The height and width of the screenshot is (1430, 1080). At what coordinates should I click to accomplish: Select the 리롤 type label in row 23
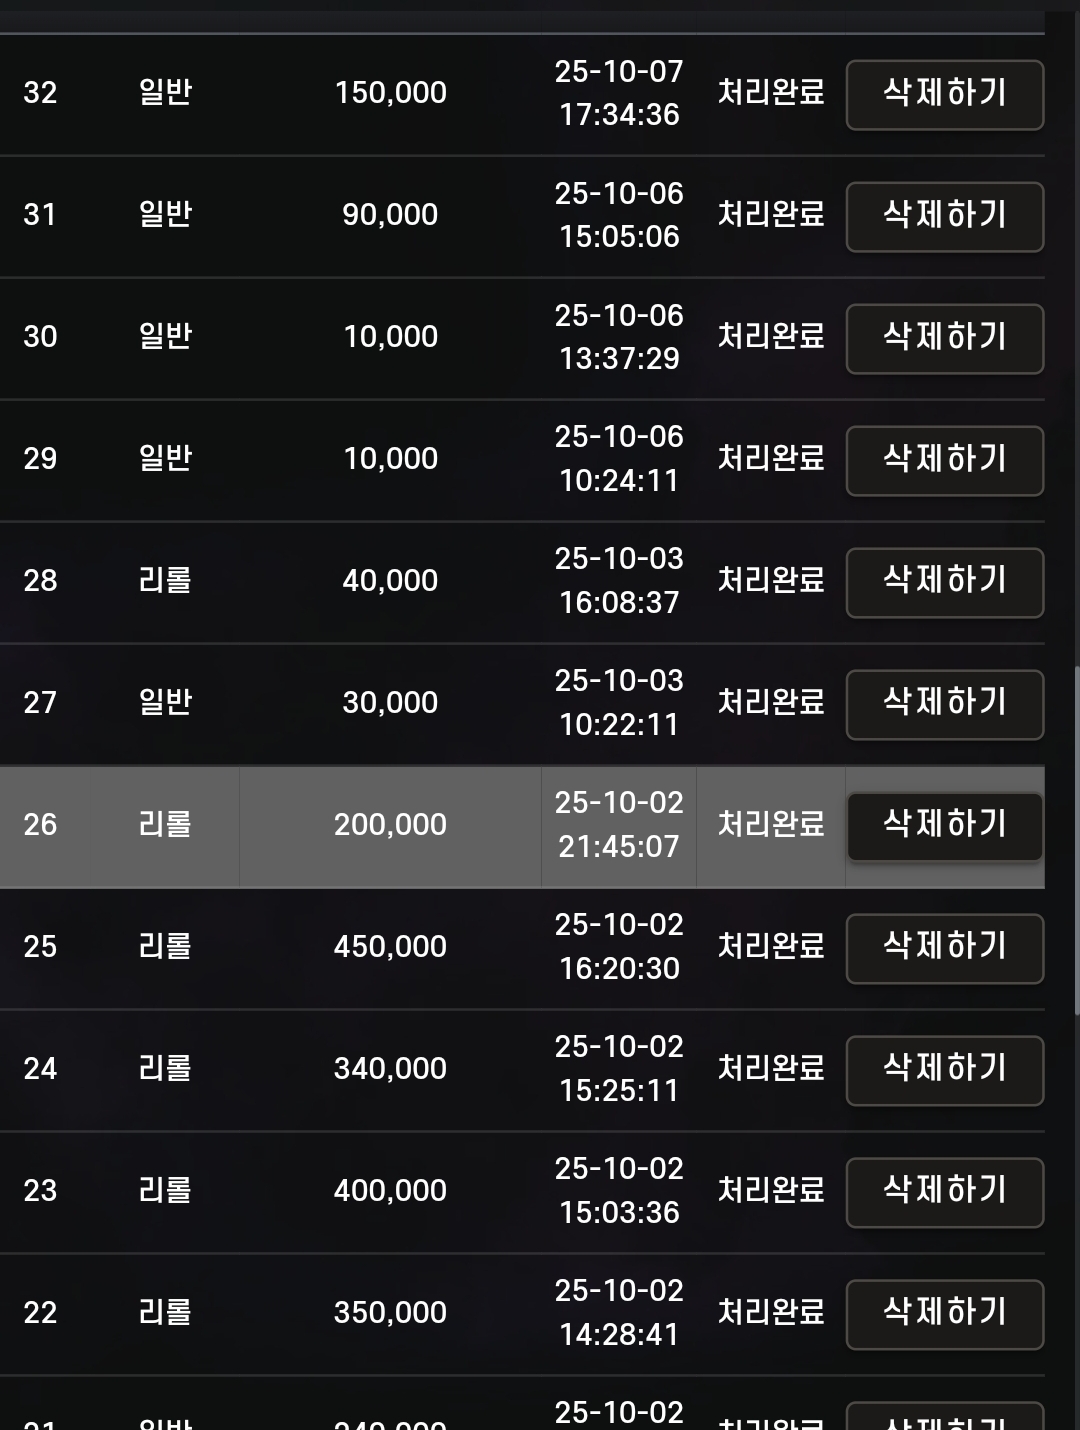[165, 1190]
